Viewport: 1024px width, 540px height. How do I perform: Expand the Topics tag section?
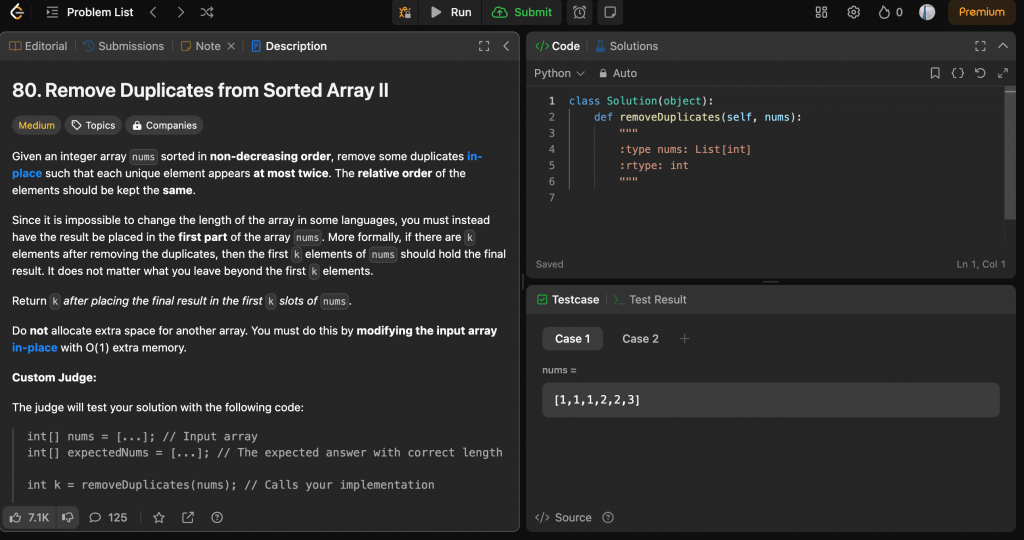(x=93, y=125)
